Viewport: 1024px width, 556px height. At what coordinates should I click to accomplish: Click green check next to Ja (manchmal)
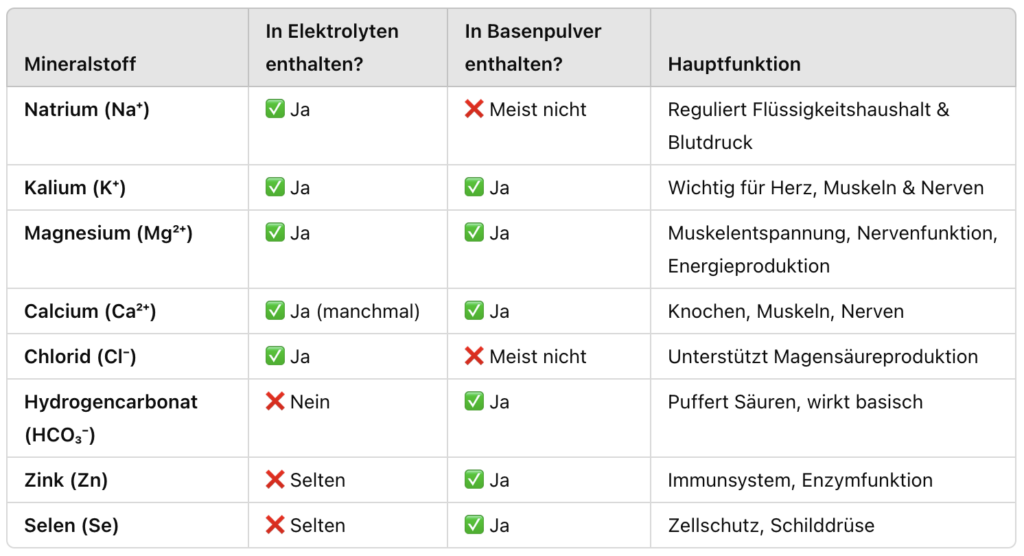pyautogui.click(x=275, y=310)
